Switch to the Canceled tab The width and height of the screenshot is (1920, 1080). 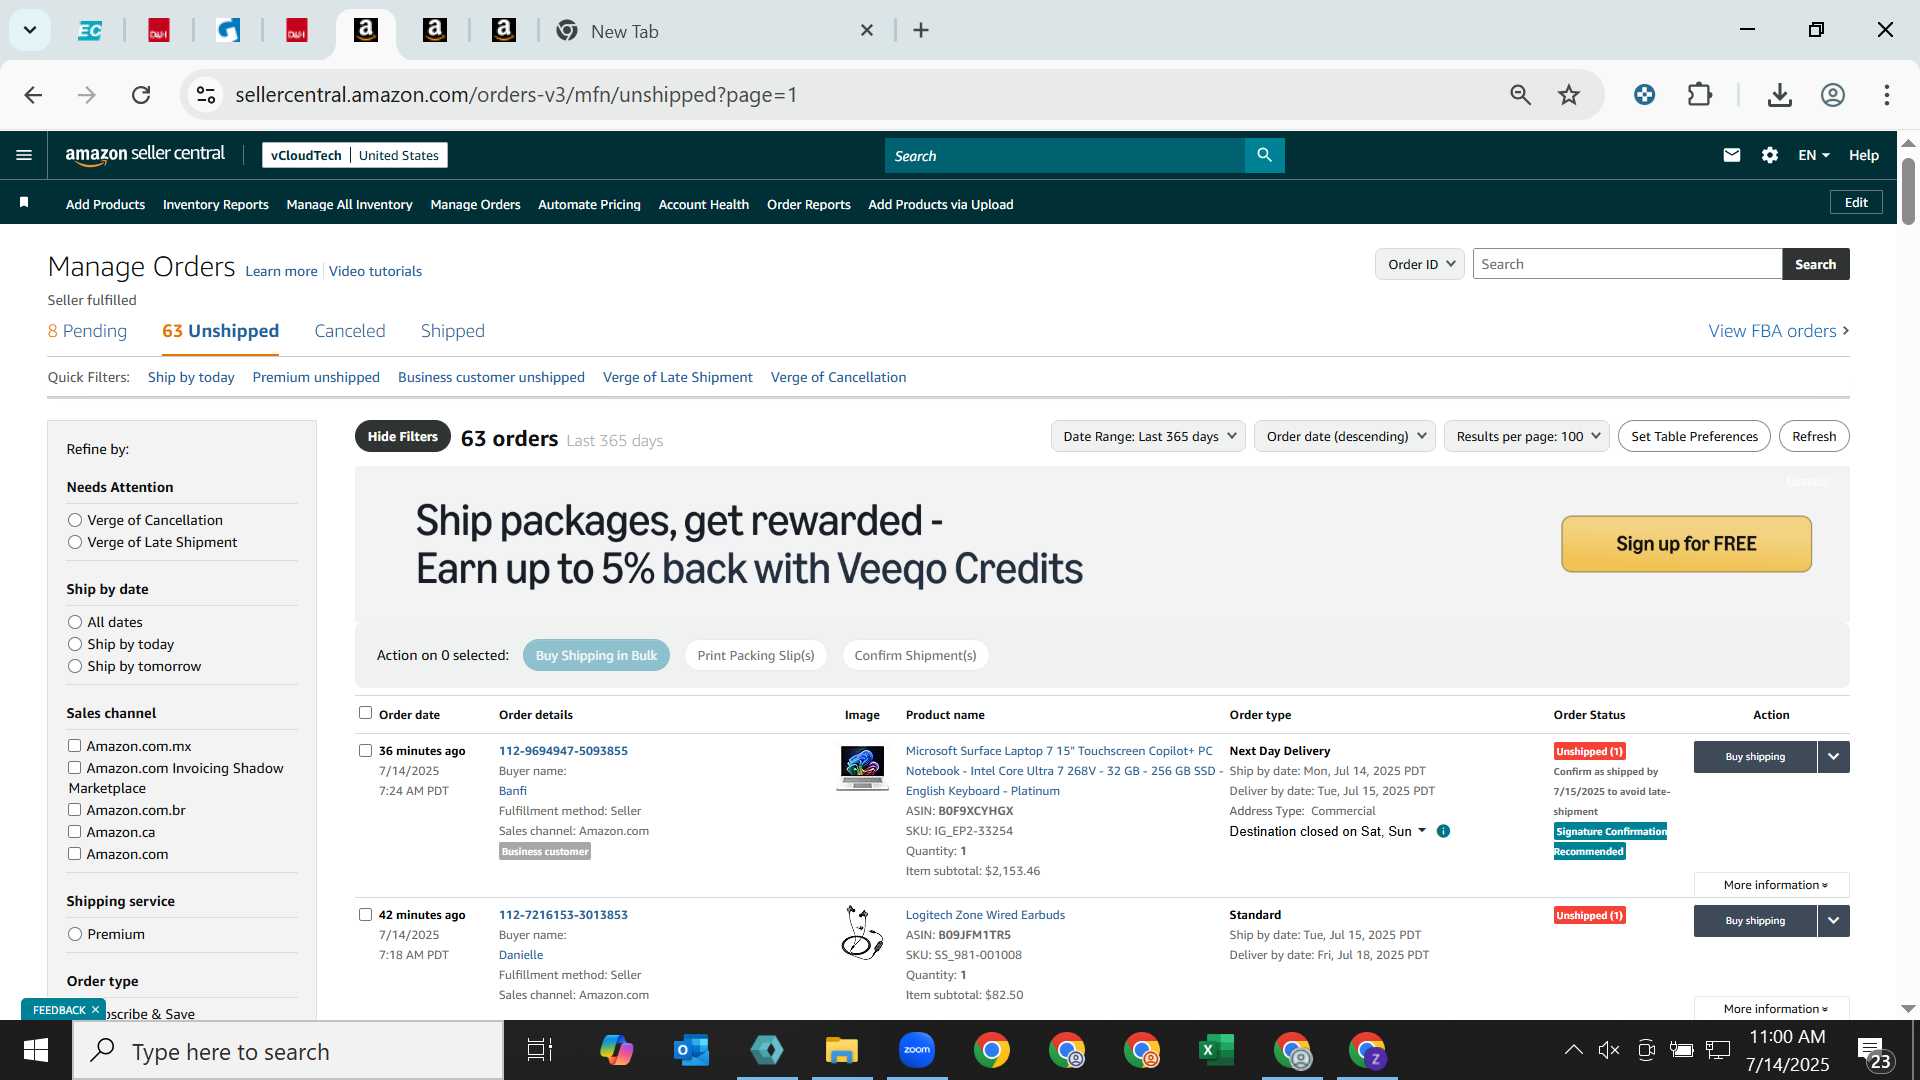pos(349,331)
